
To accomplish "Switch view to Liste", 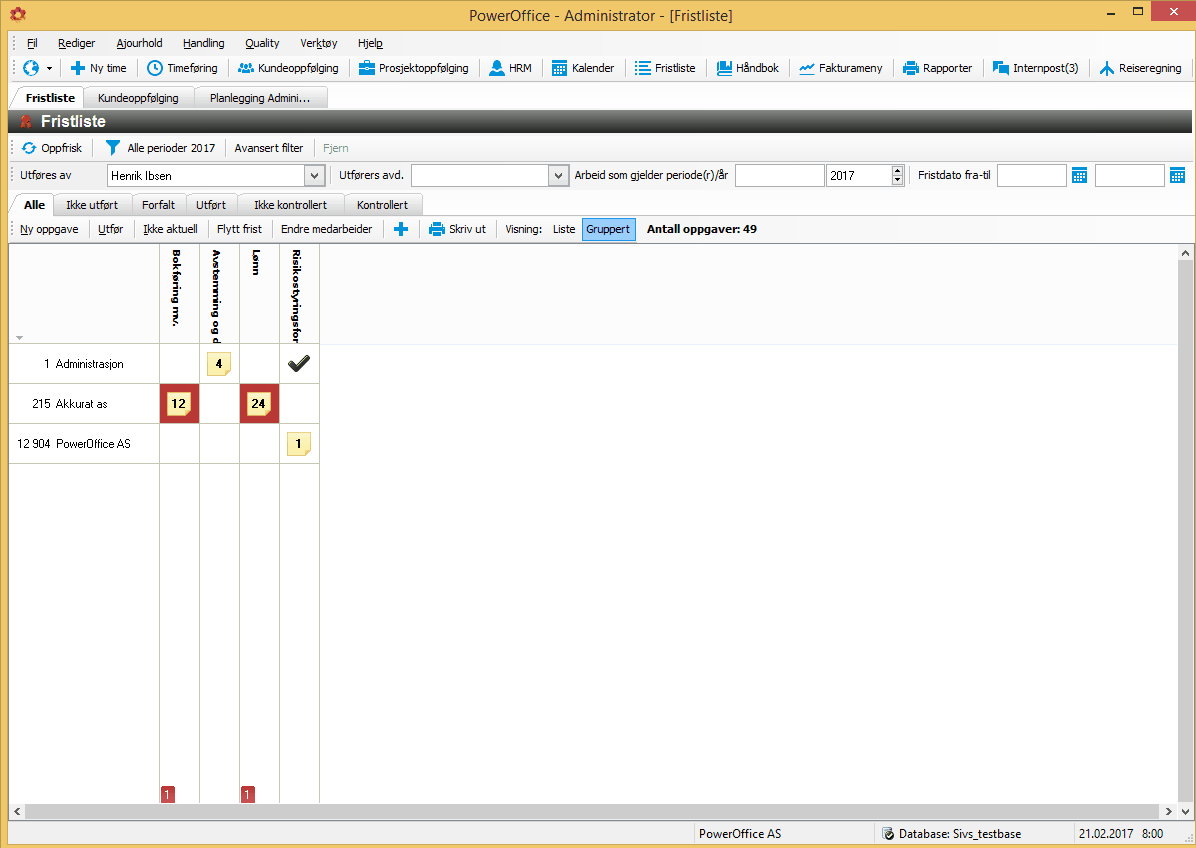I will [564, 229].
